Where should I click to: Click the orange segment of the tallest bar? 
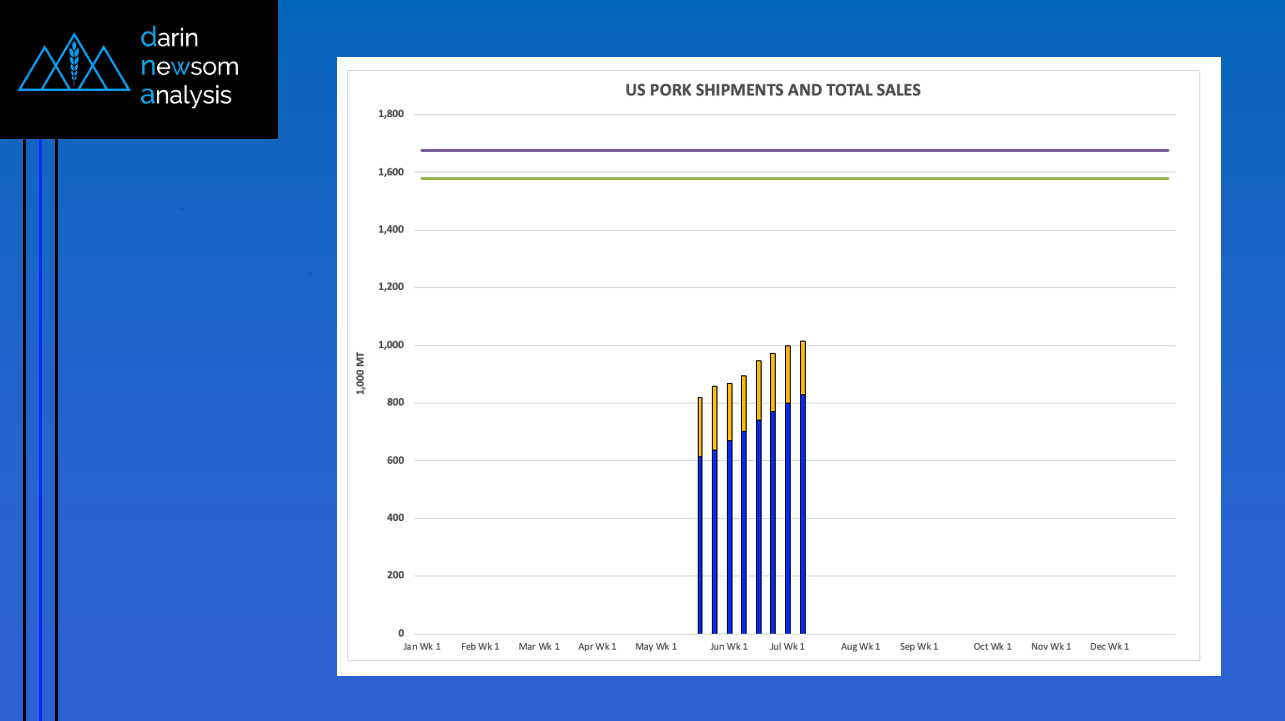[x=803, y=368]
